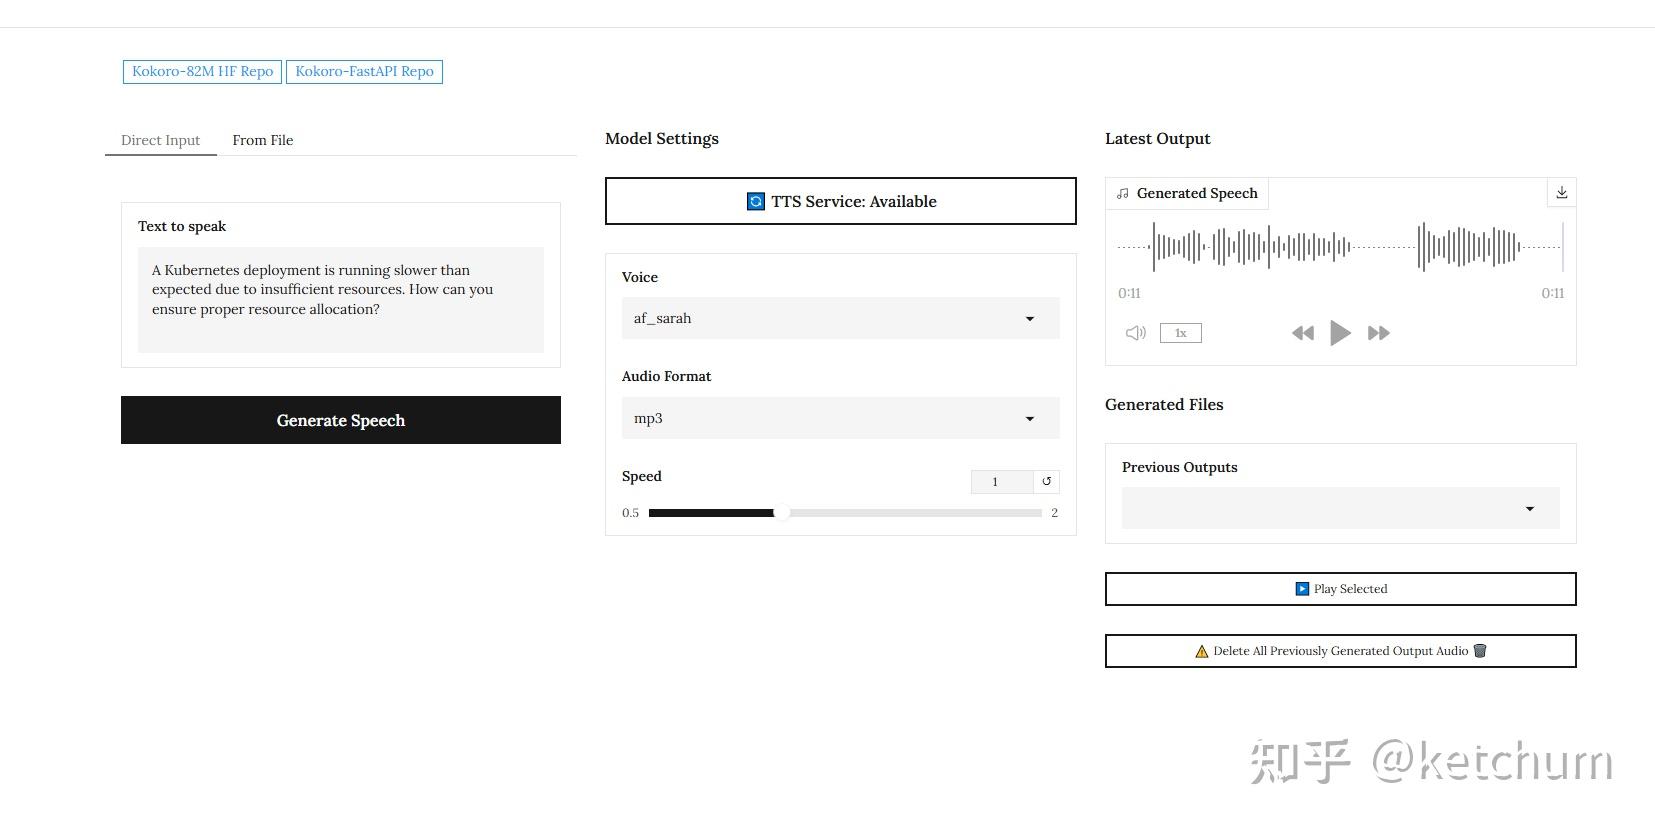Click the Speed slider track

pos(900,513)
